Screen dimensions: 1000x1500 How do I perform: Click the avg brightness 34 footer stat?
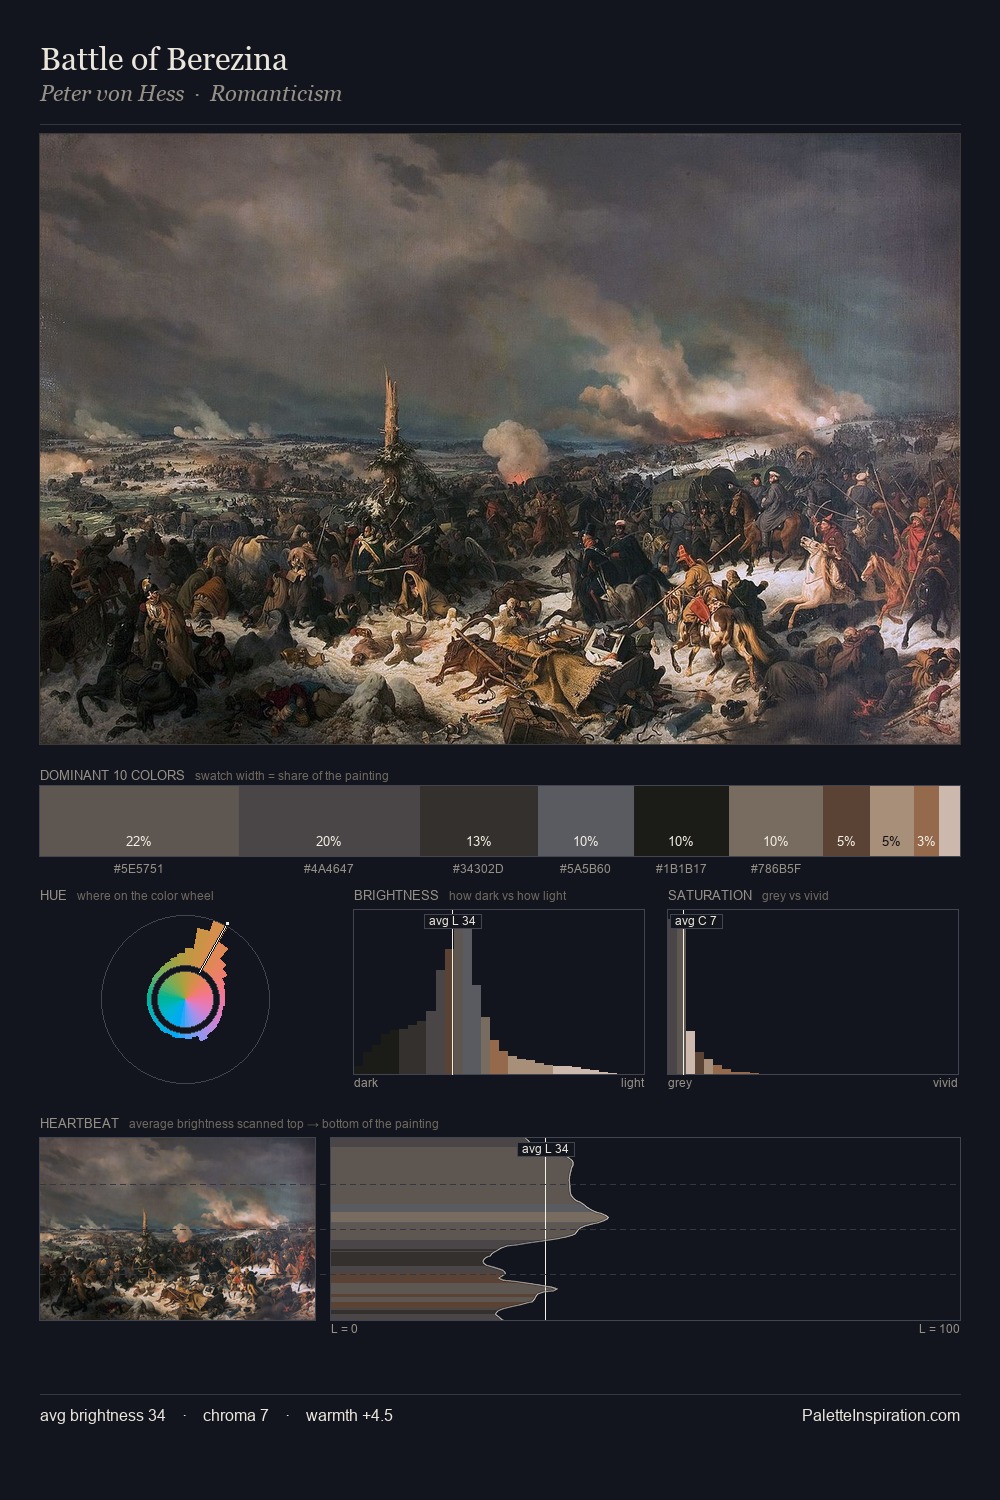click(103, 1416)
